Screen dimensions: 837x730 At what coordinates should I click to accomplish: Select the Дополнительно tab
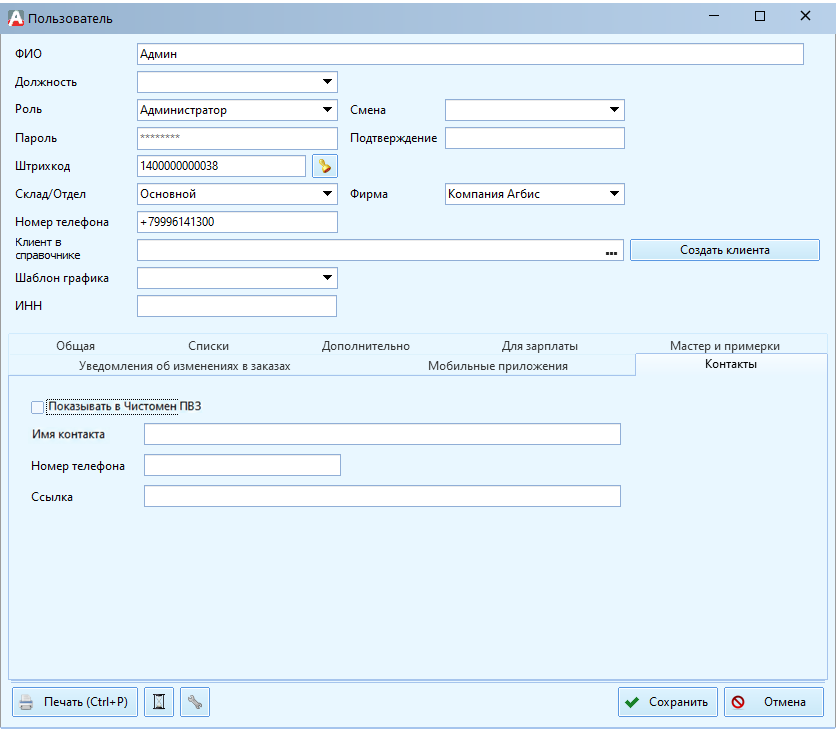point(366,346)
